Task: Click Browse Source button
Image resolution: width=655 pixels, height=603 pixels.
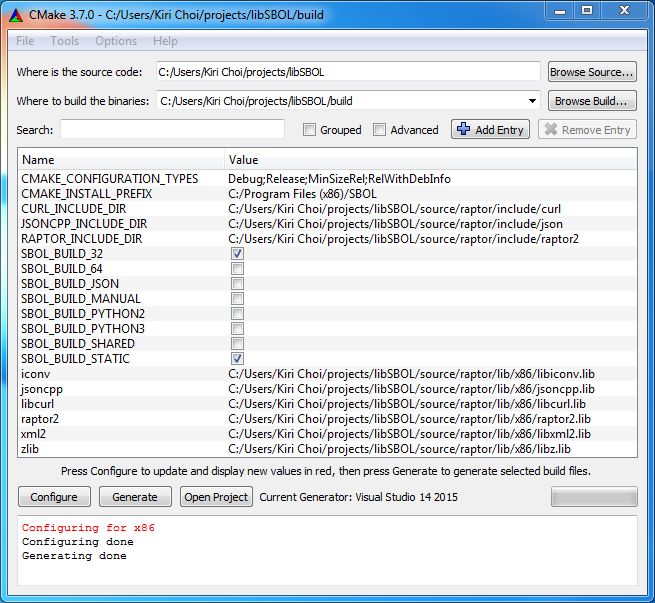Action: (x=592, y=72)
